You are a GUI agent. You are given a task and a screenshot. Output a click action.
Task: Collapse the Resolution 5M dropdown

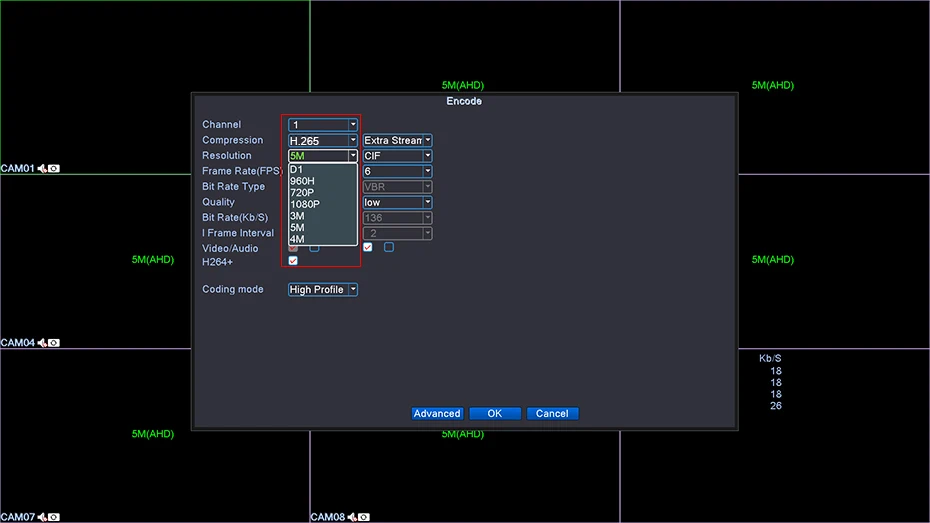coord(323,156)
